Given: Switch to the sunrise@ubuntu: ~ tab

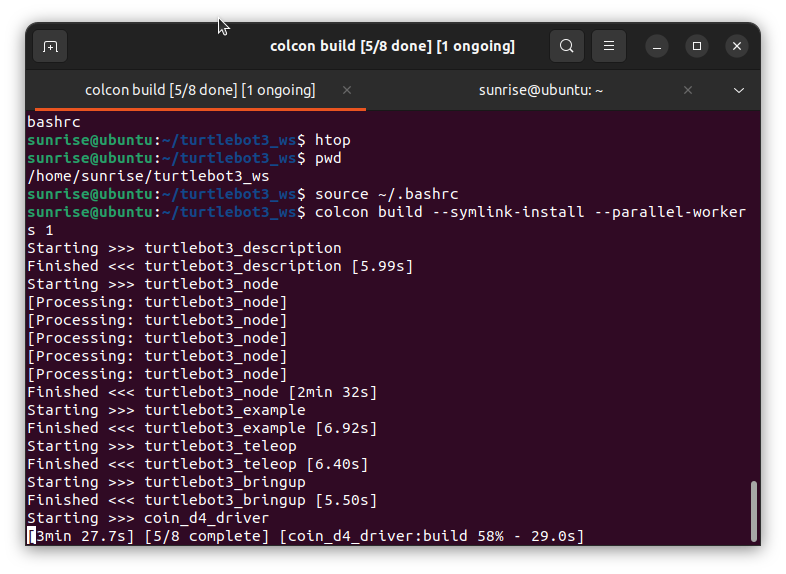Looking at the screenshot, I should 530,90.
